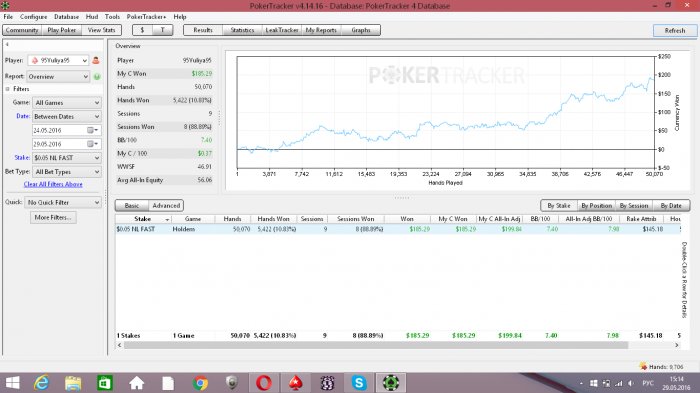Click the green report status icon
The height and width of the screenshot is (393, 700).
97,77
